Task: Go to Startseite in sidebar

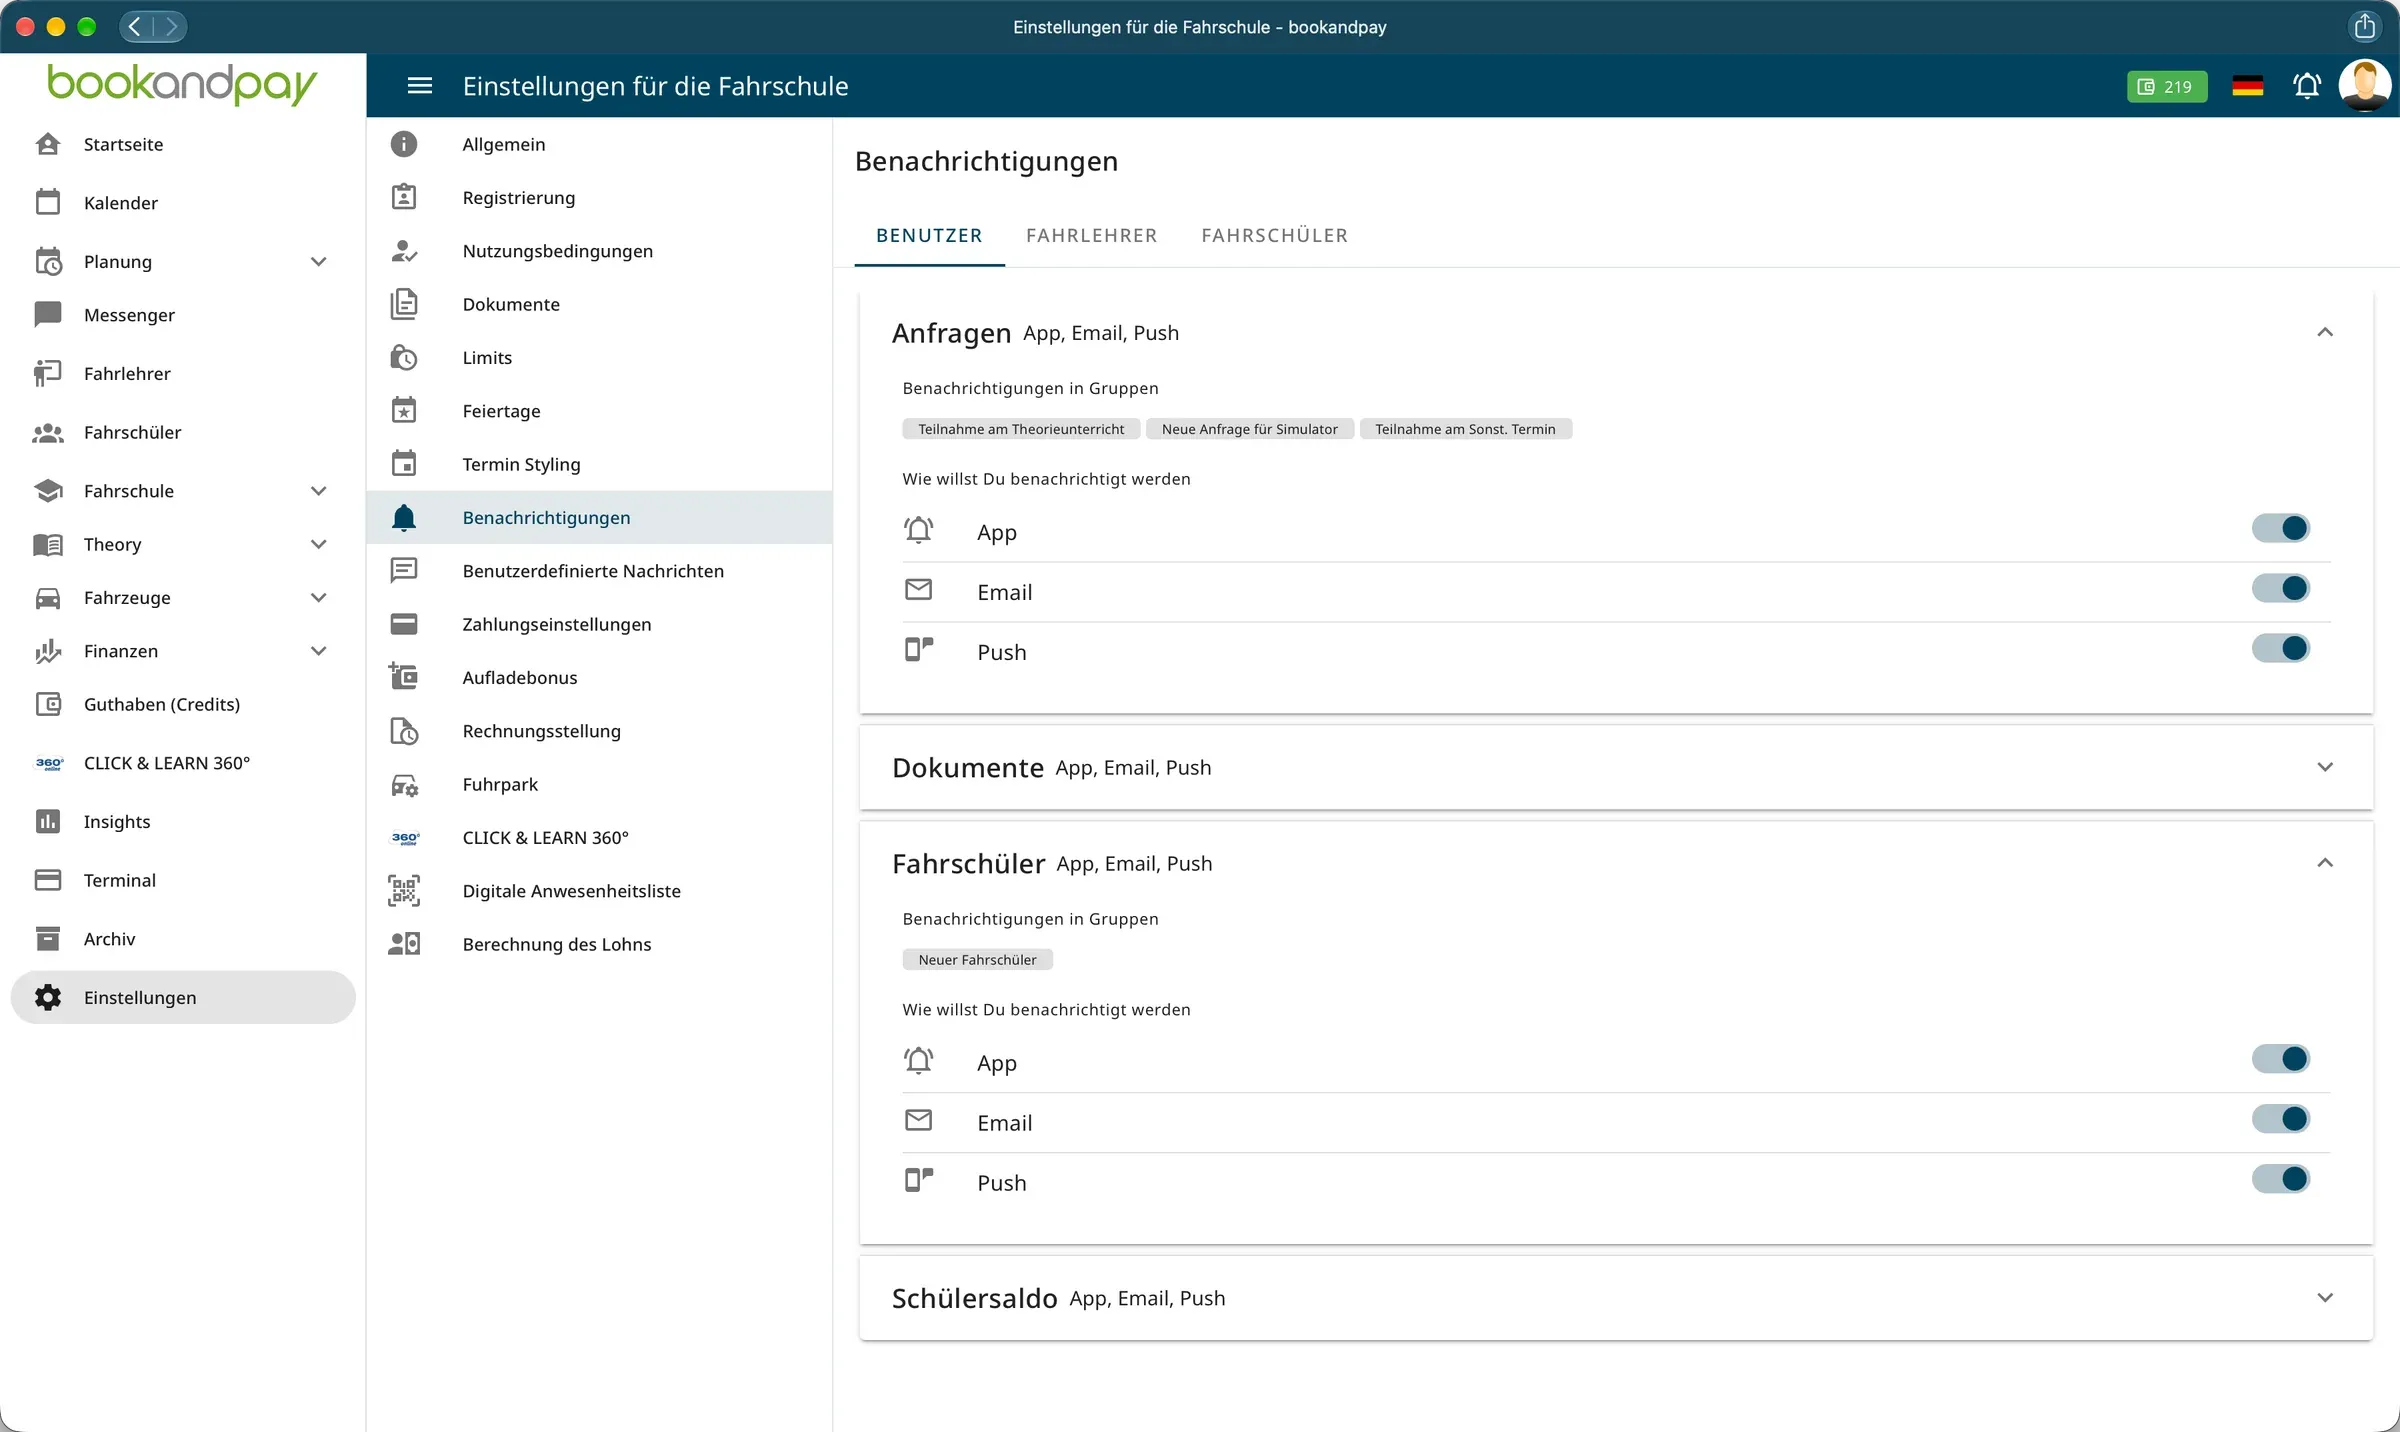Action: (183, 144)
